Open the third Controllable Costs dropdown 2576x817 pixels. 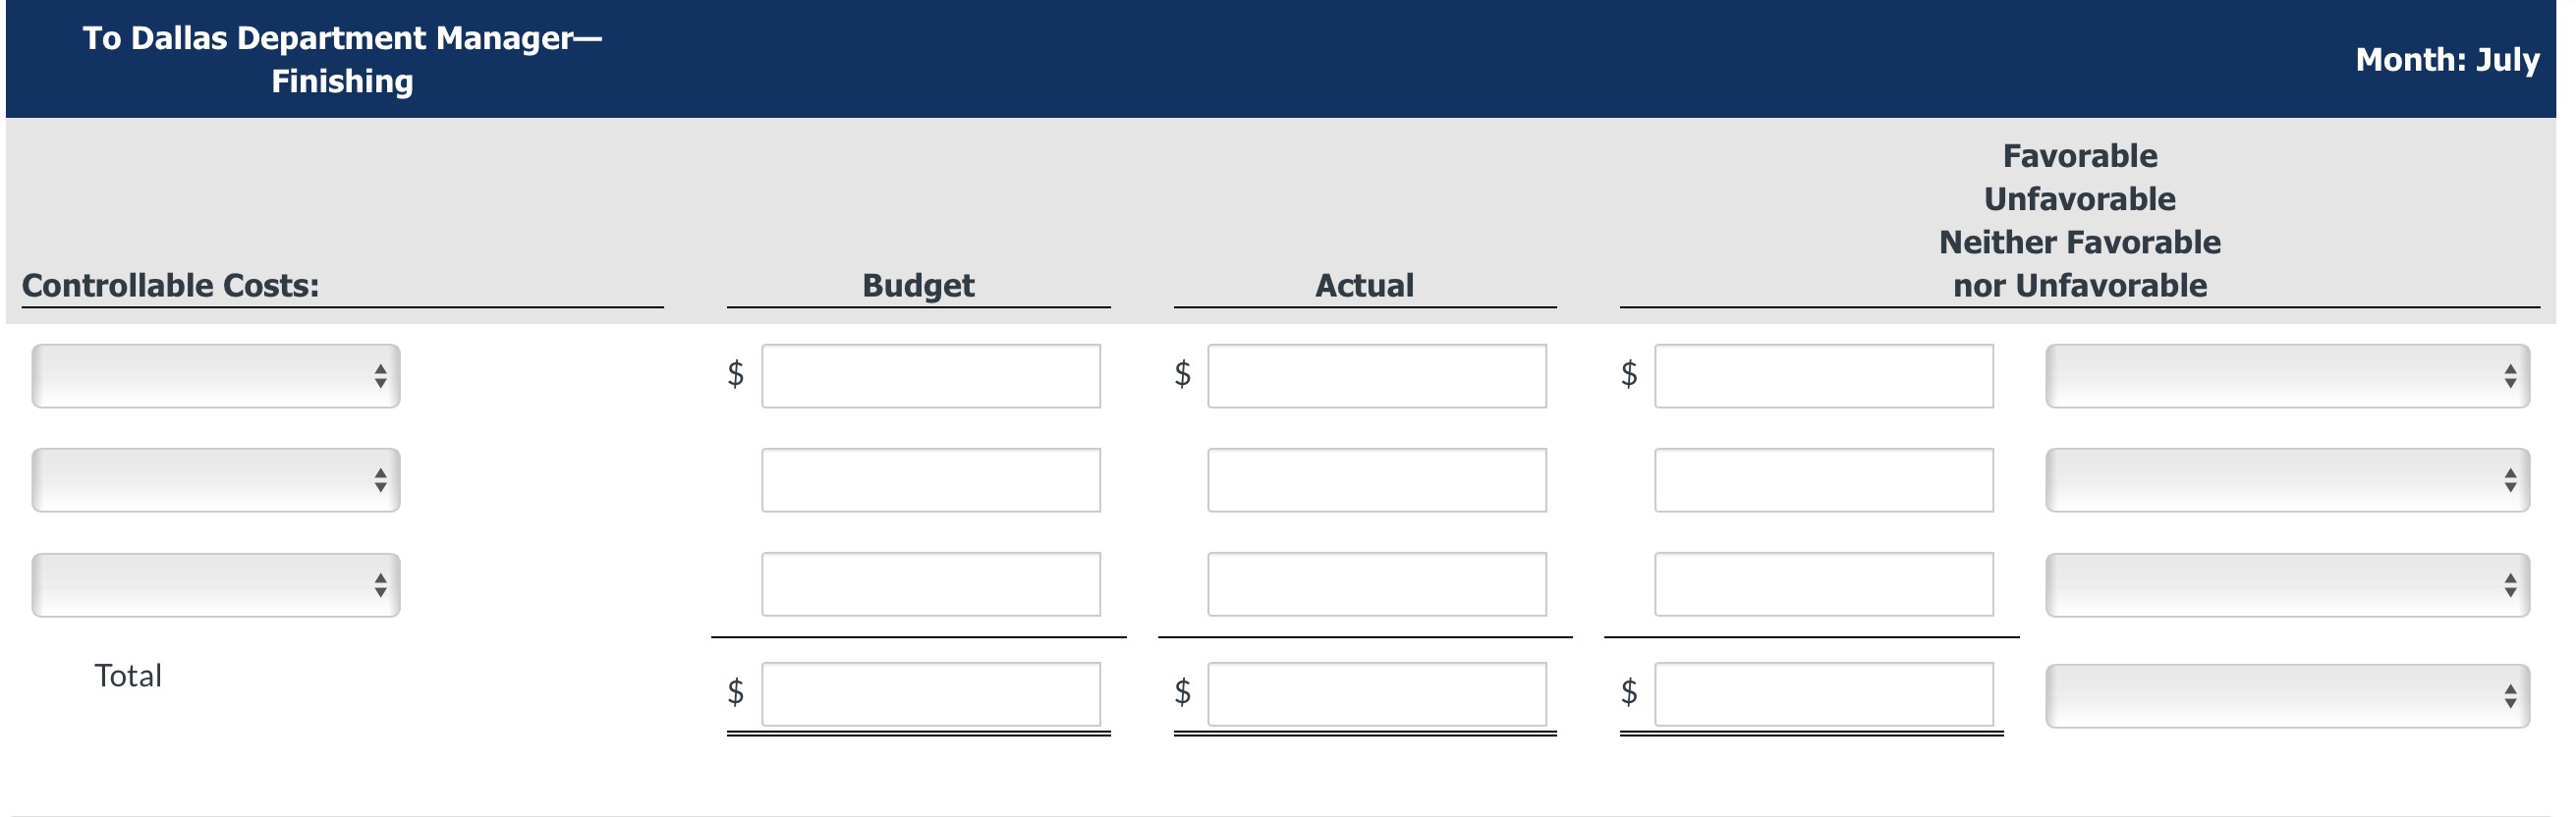click(x=215, y=585)
